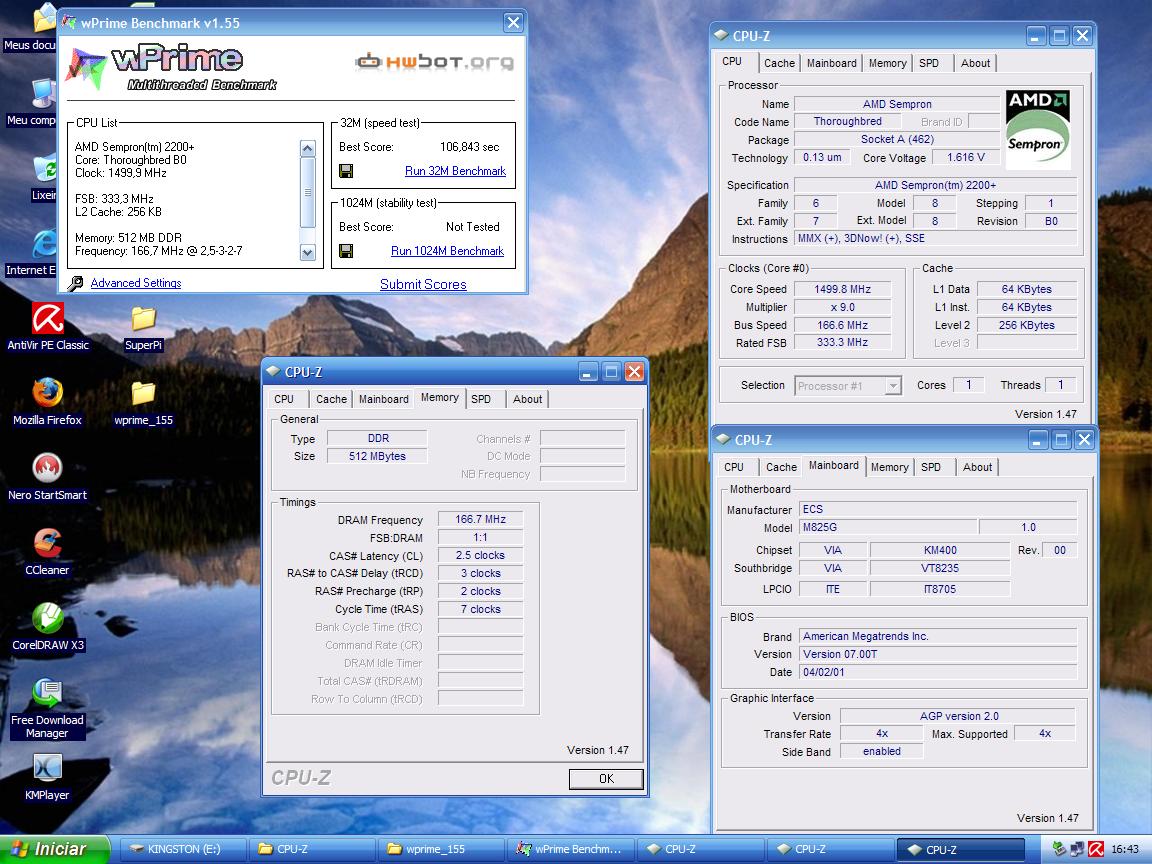Click the KM400 chipset field
The image size is (1152, 864).
[940, 550]
